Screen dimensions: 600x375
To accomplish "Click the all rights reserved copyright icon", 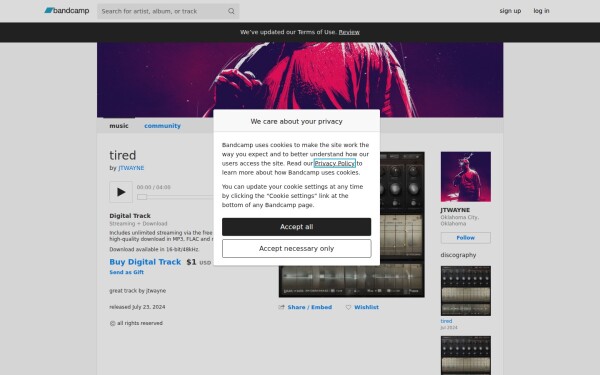I will [112, 323].
